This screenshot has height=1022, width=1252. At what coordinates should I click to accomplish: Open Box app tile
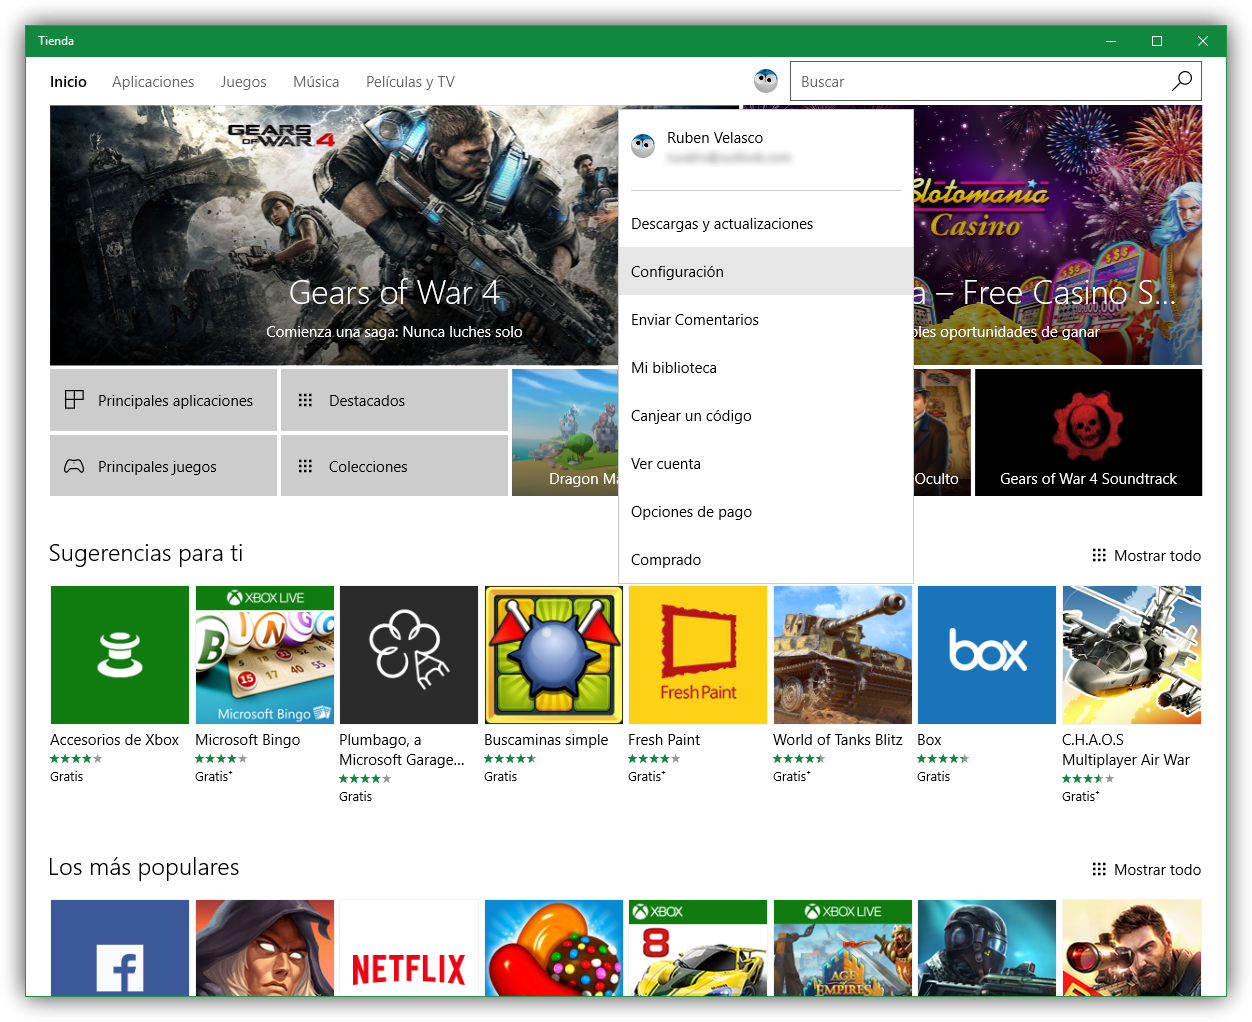pos(987,655)
